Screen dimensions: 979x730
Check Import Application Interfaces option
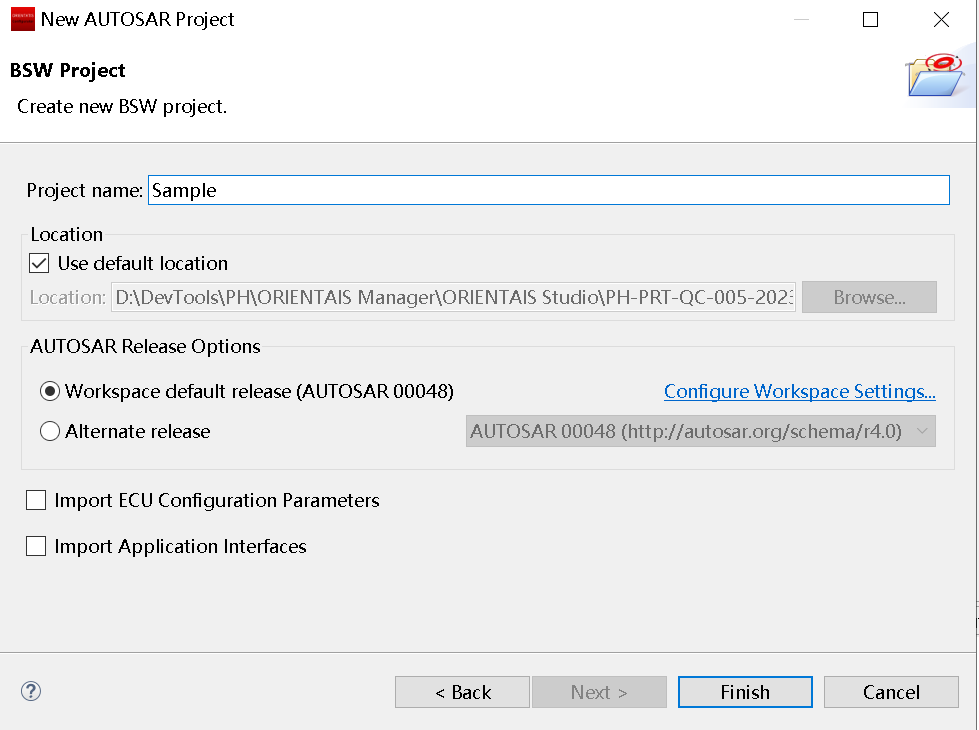point(37,546)
